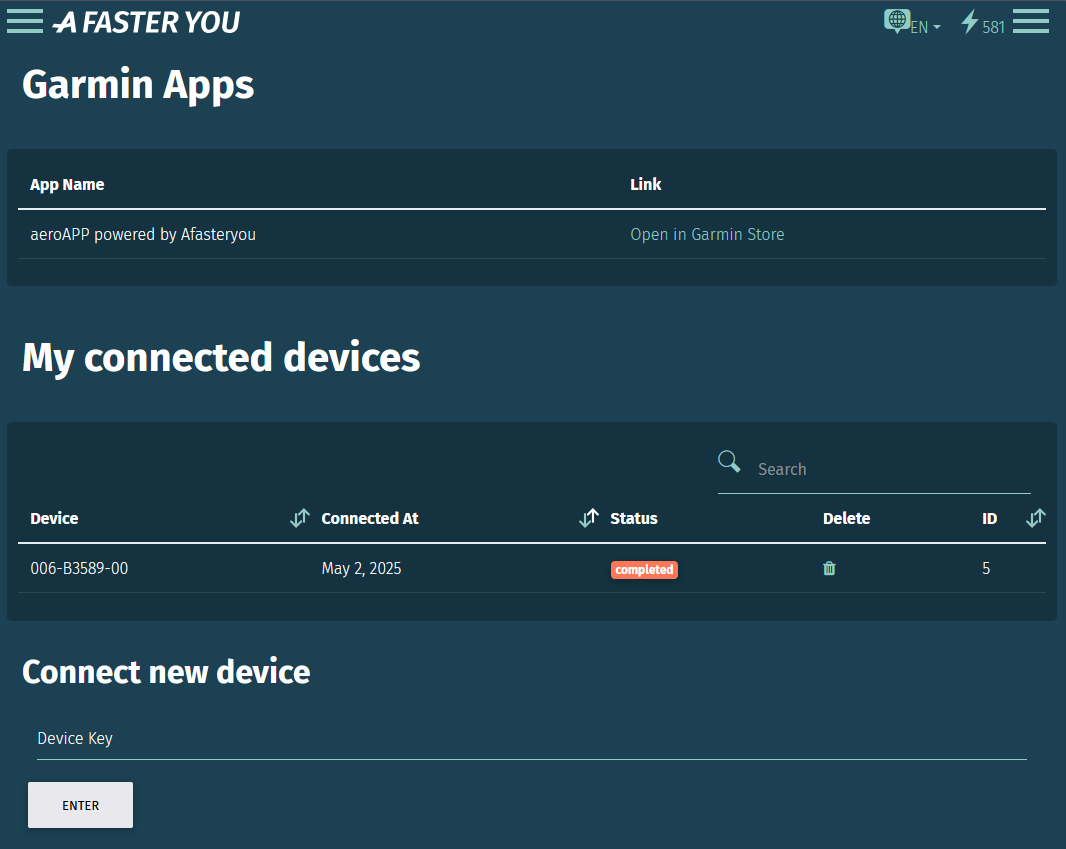Open the left hamburger menu

(x=25, y=21)
